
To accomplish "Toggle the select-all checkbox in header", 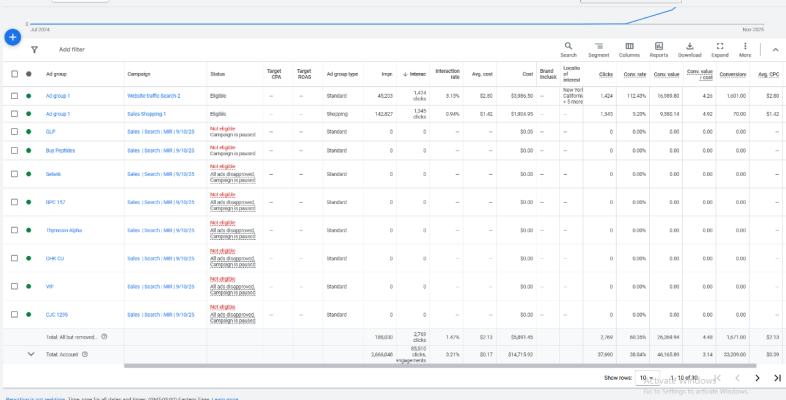I will click(x=15, y=74).
